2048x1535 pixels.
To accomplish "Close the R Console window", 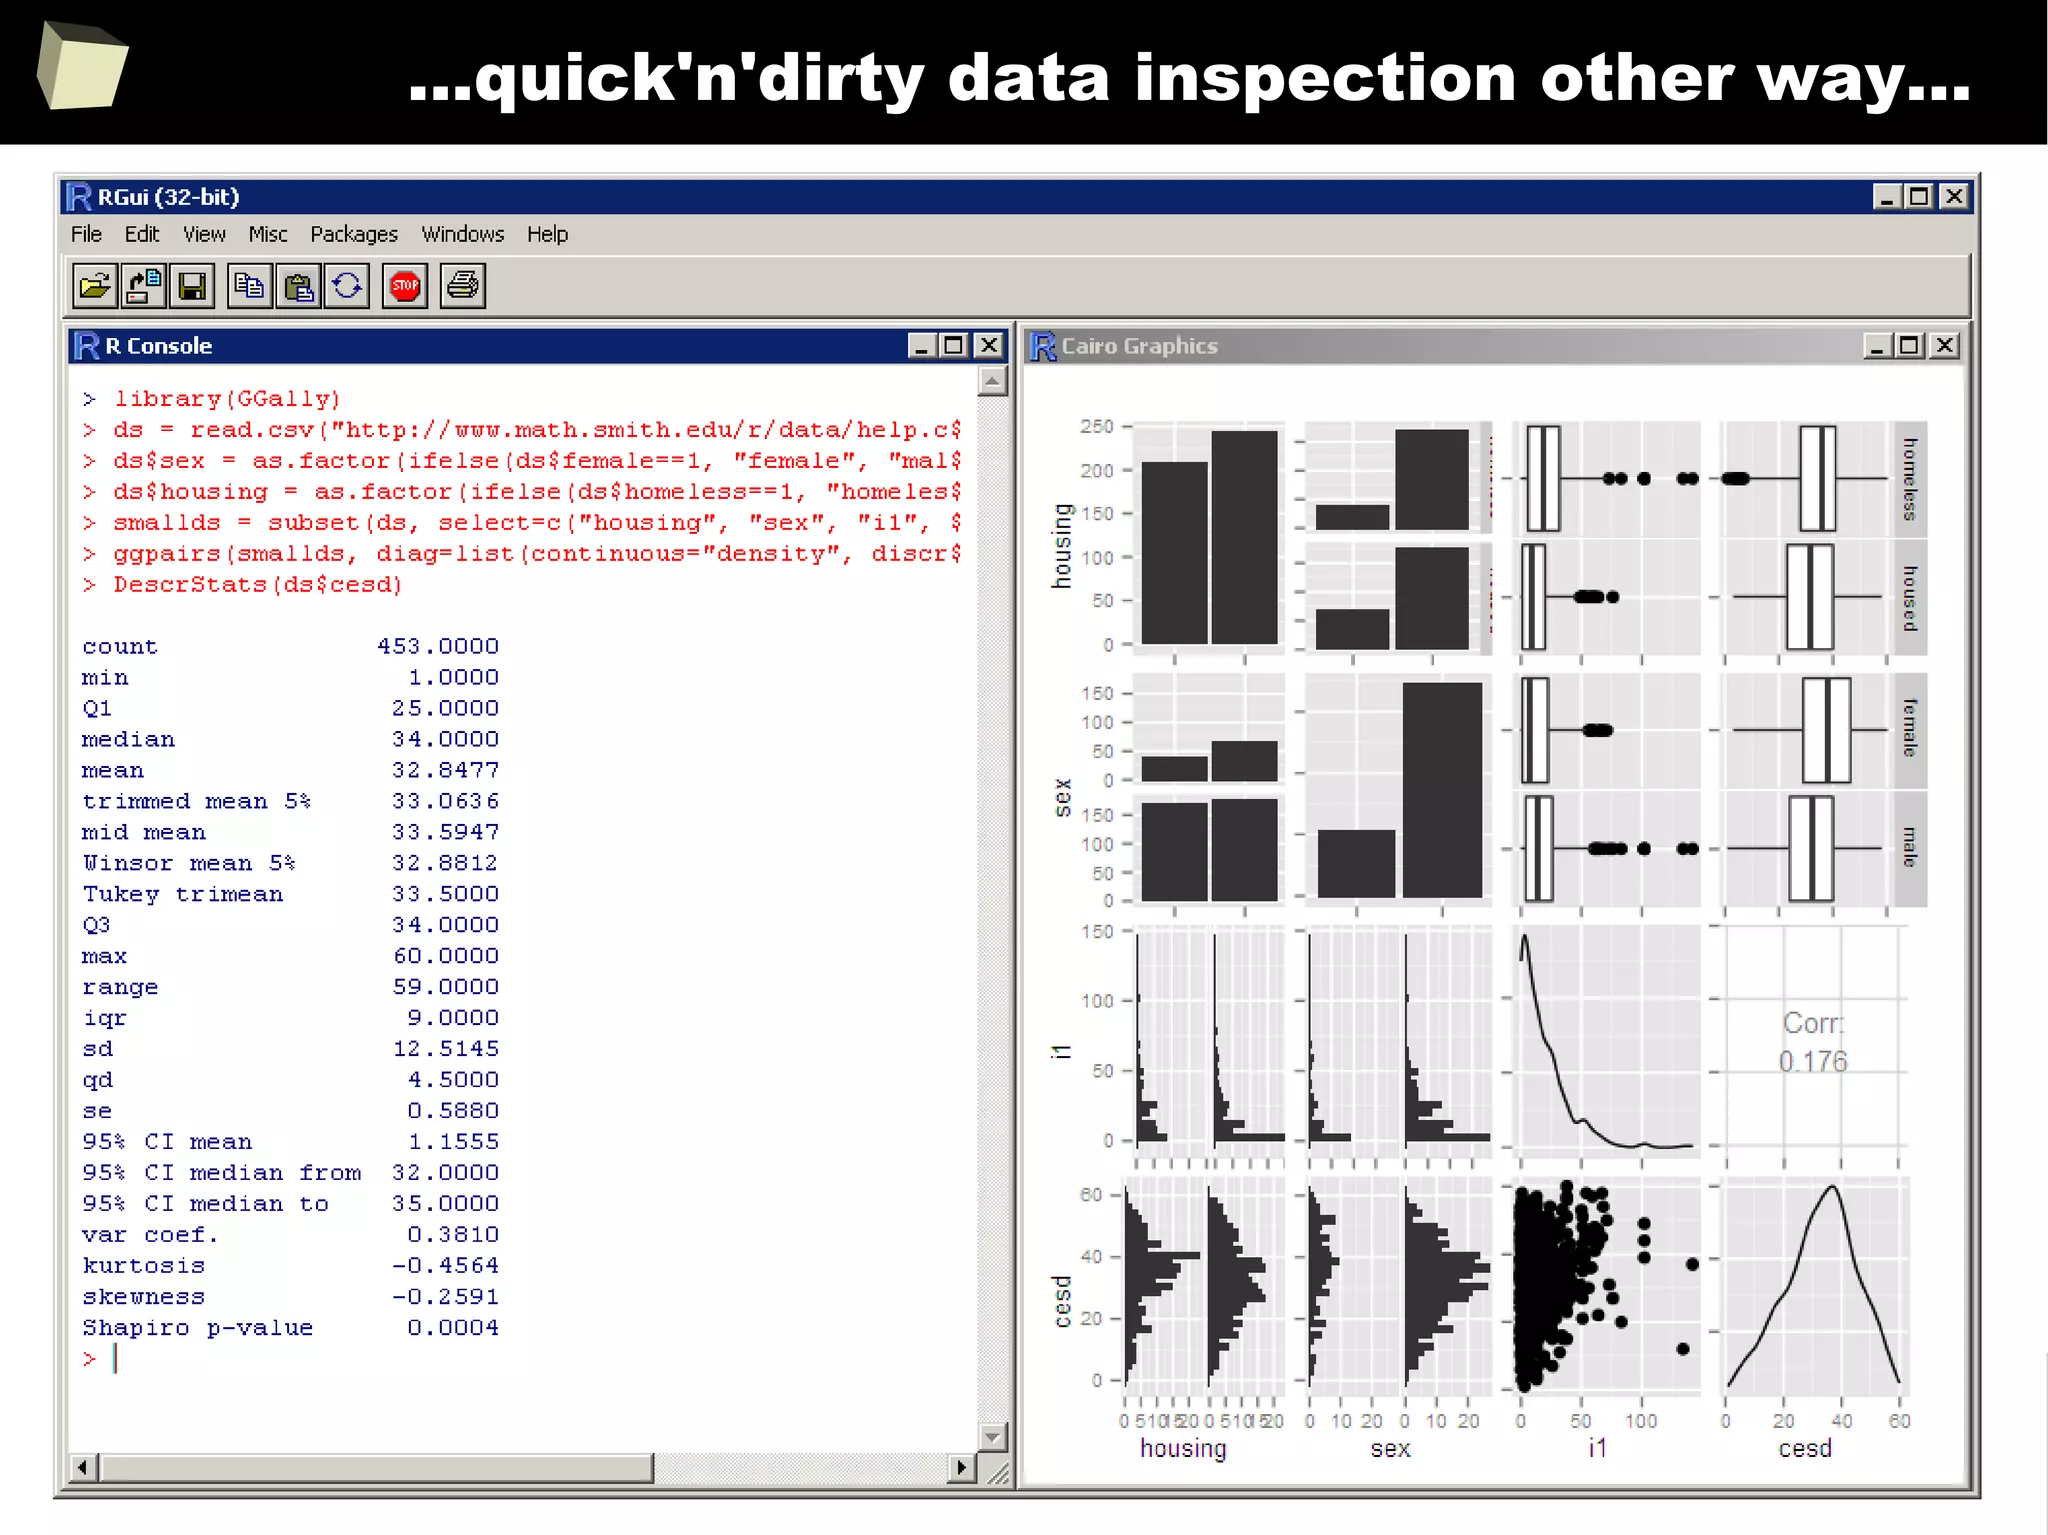I will tap(988, 346).
